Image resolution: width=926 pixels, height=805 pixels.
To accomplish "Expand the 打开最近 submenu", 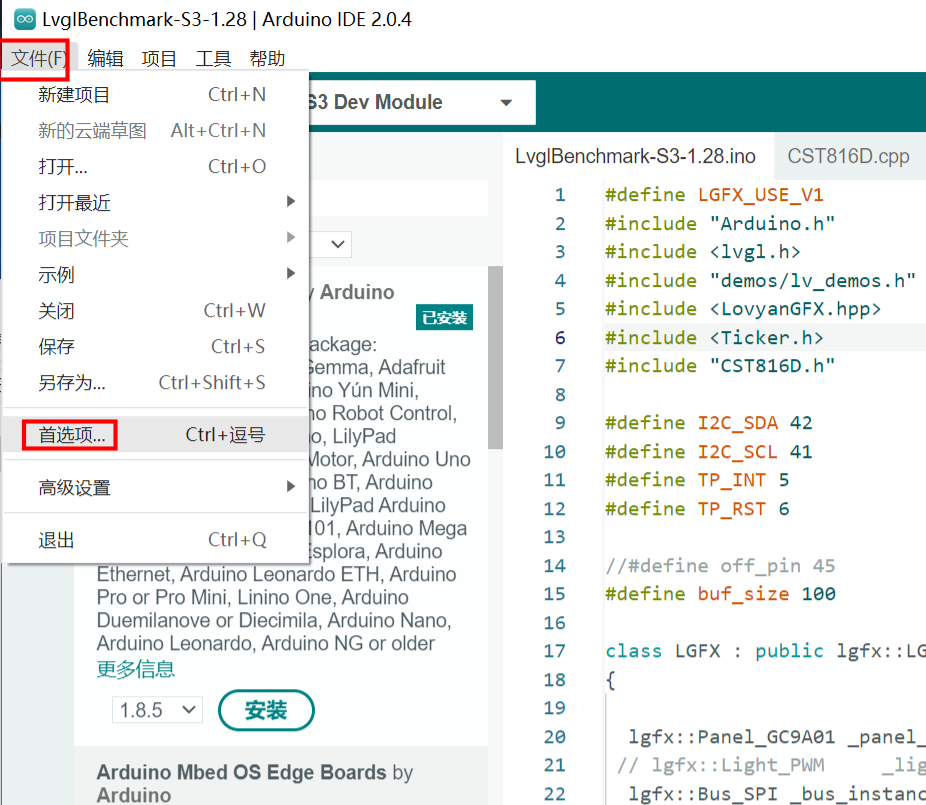I will 156,203.
